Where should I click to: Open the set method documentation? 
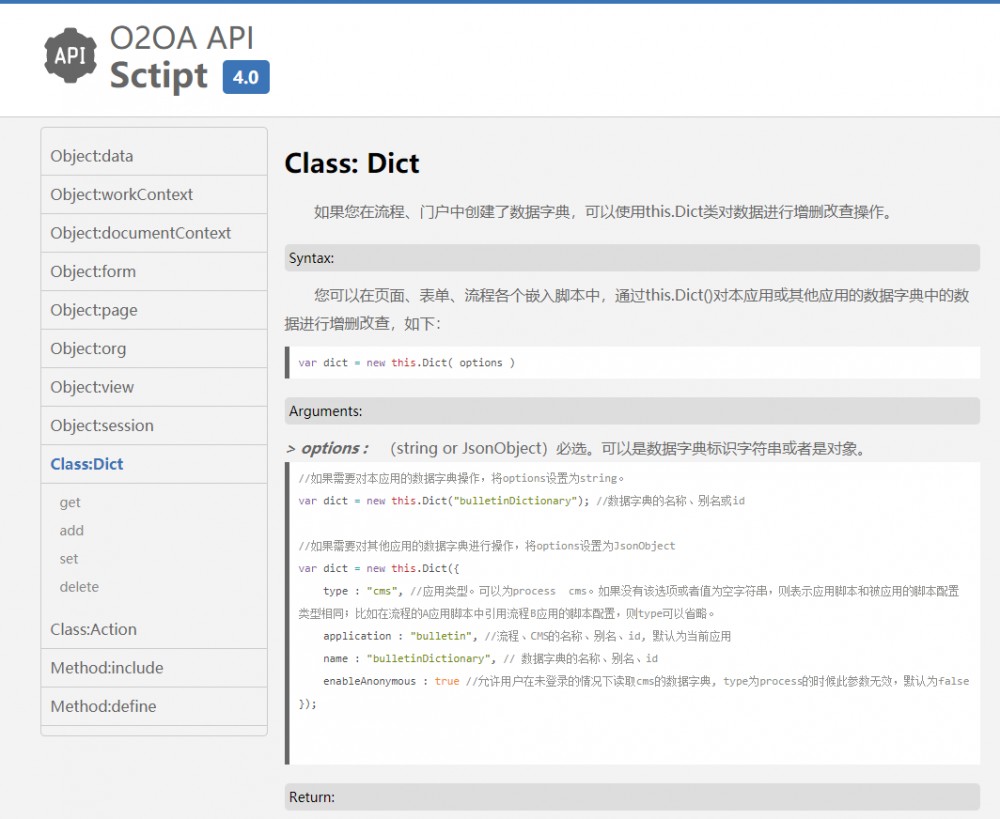(x=68, y=559)
